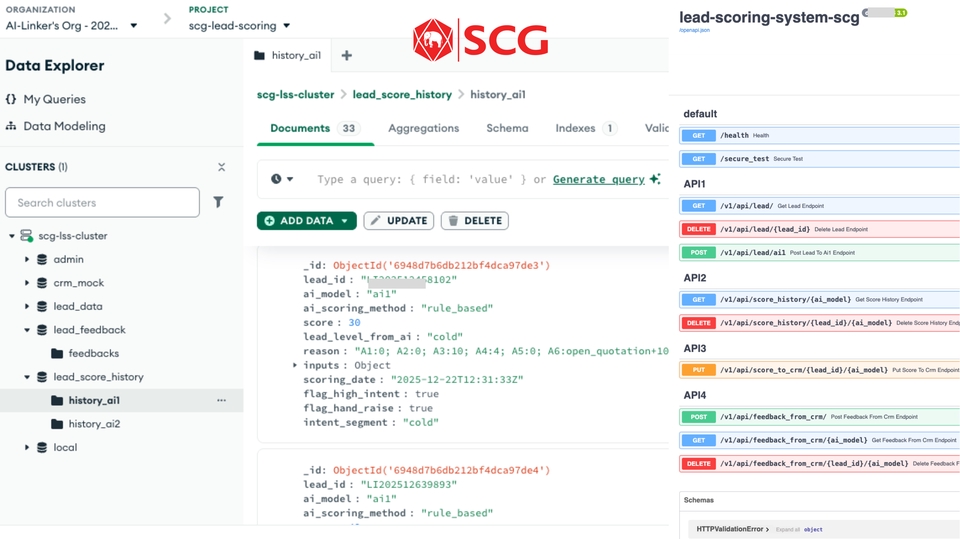960x539 pixels.
Task: Switch to the Schema tab
Action: (x=507, y=128)
